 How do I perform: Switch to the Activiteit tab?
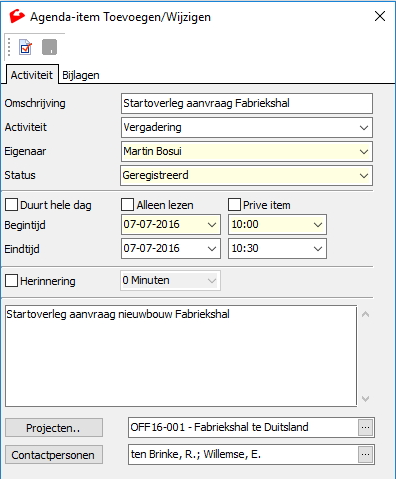point(32,75)
